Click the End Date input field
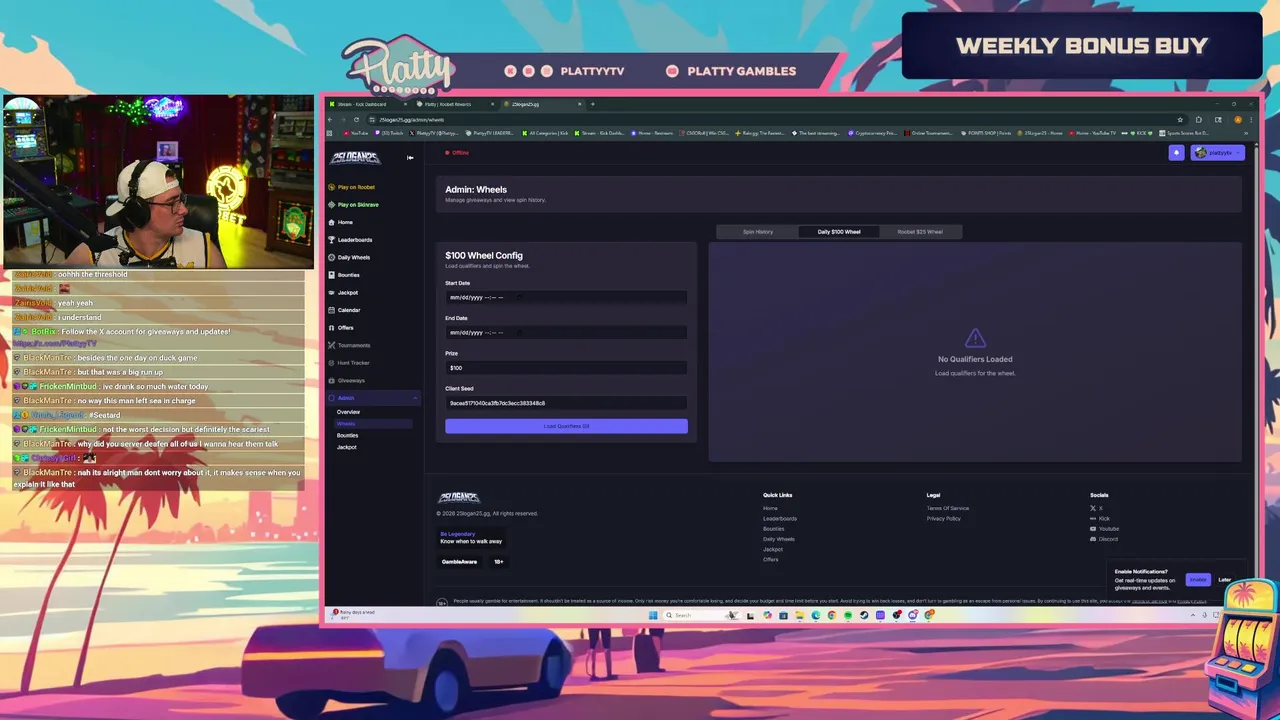1280x720 pixels. point(566,332)
